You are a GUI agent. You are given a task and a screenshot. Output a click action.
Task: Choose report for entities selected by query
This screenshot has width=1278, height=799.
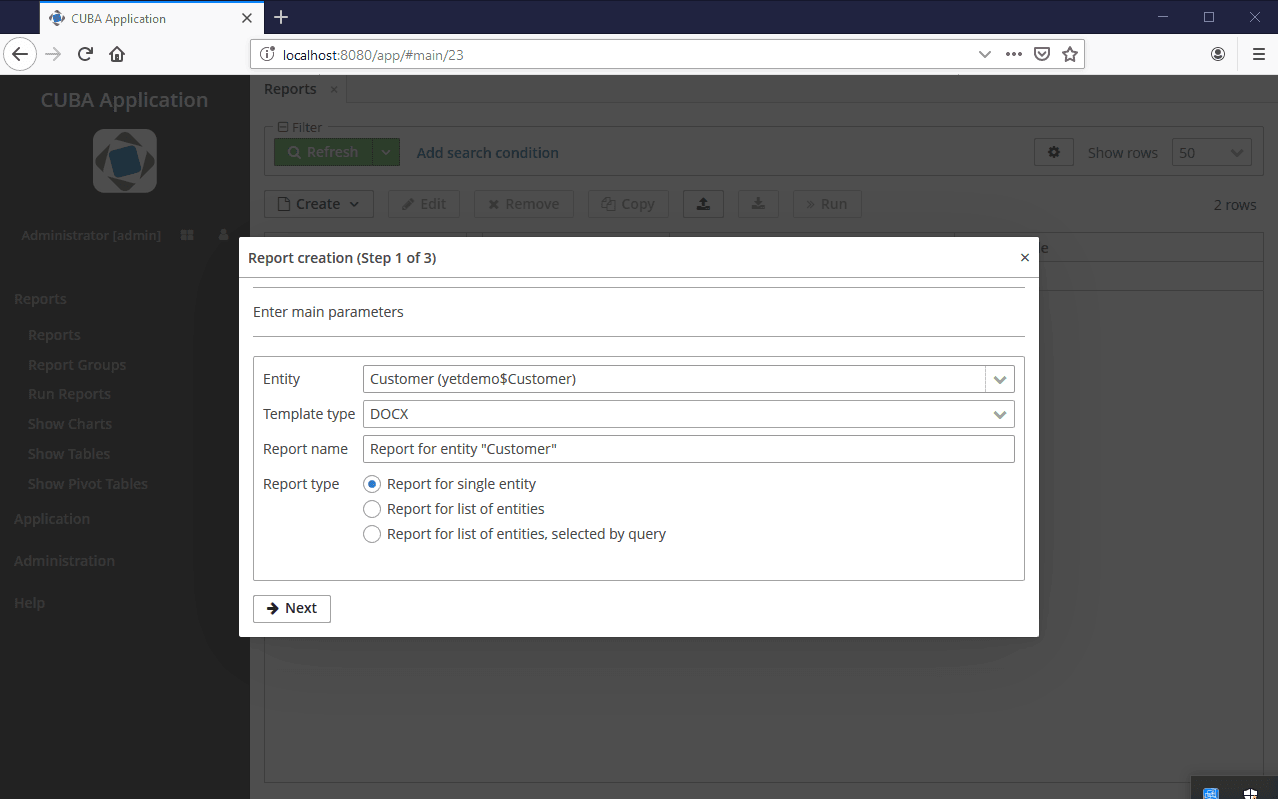tap(372, 534)
